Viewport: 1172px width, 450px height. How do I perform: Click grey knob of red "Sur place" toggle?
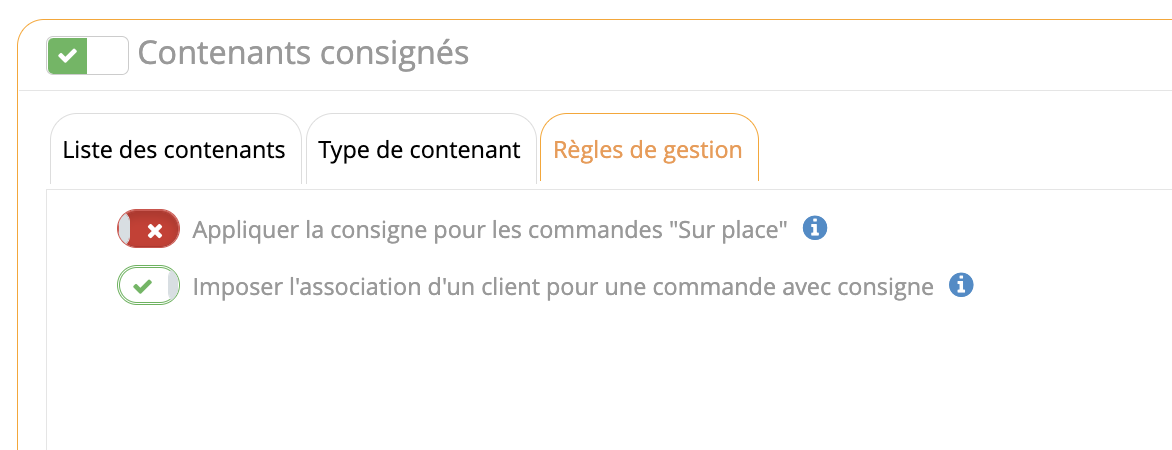[124, 230]
